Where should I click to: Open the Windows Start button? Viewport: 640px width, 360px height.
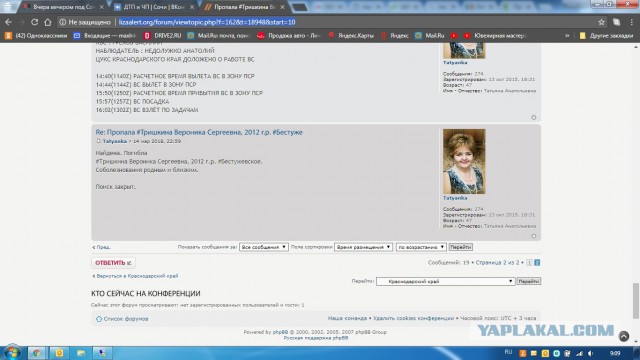pyautogui.click(x=12, y=352)
